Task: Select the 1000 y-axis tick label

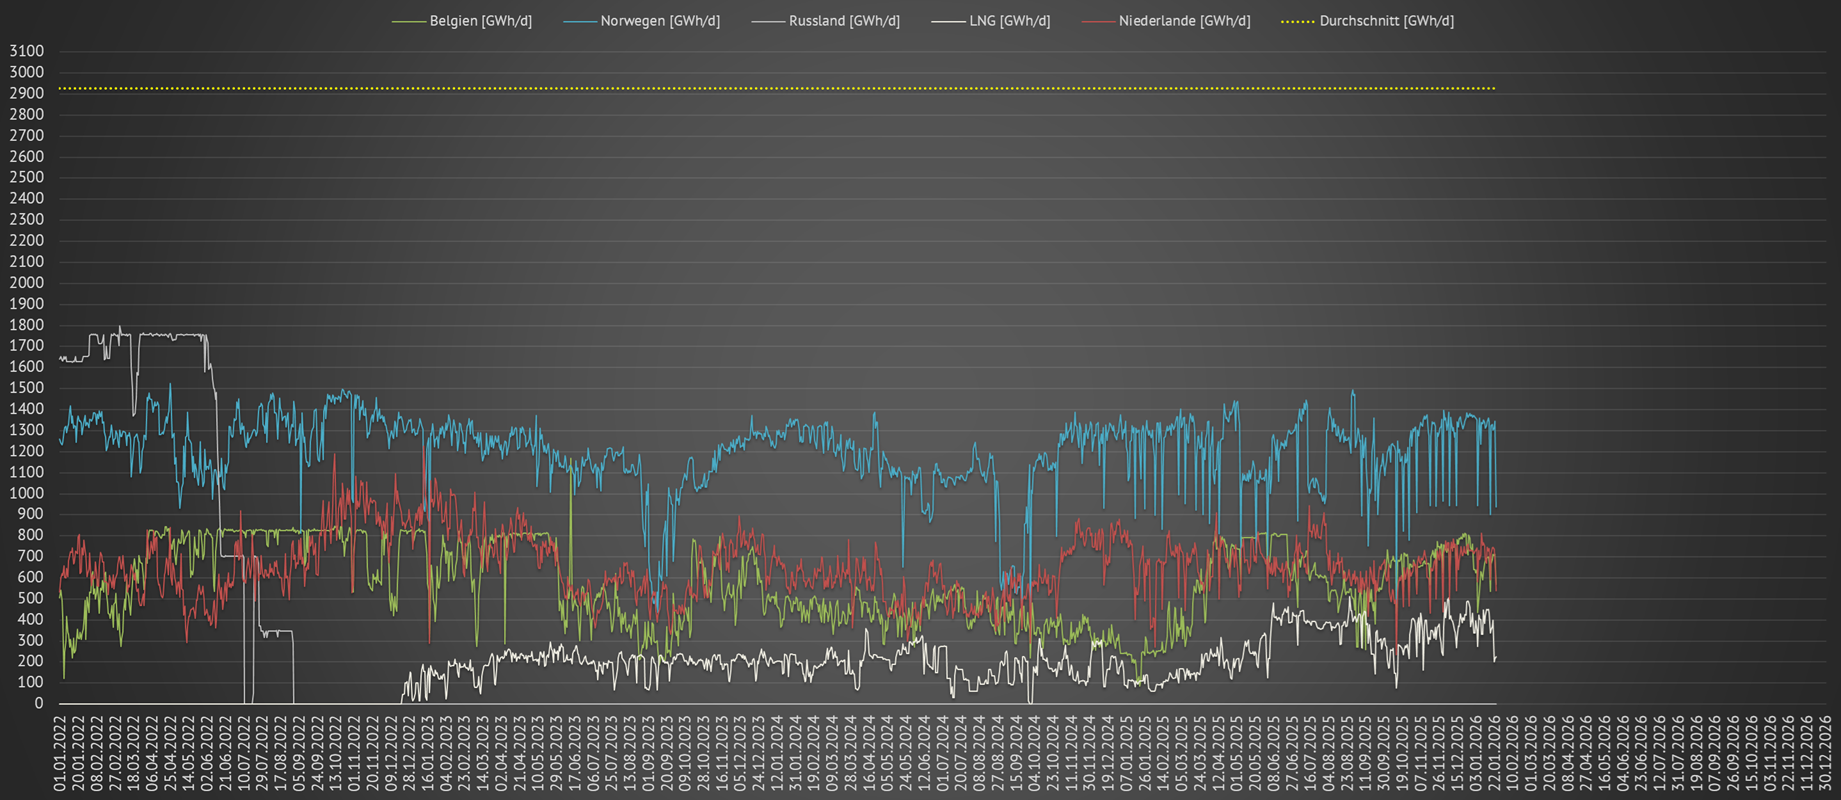Action: point(26,493)
